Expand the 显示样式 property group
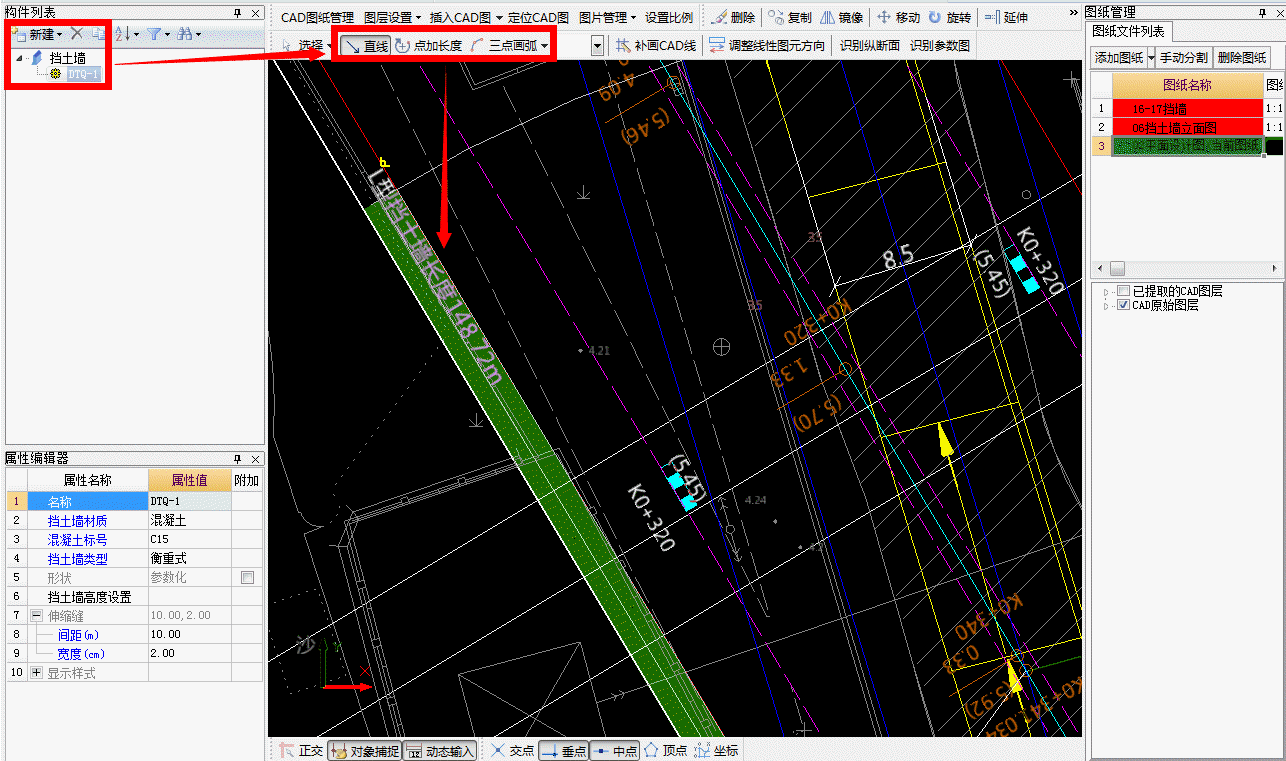This screenshot has width=1286, height=761. 37,673
